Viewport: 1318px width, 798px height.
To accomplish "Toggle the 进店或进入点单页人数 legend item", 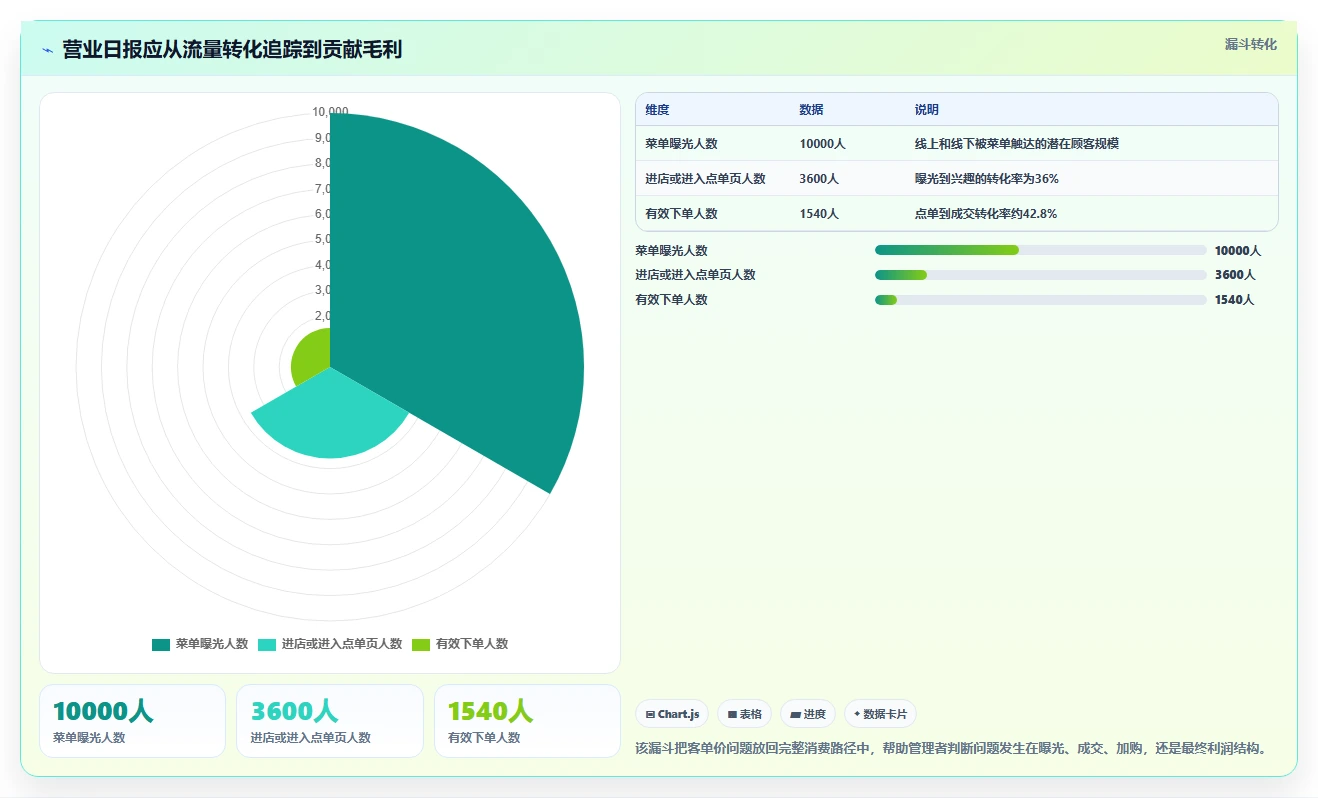I will [x=330, y=644].
